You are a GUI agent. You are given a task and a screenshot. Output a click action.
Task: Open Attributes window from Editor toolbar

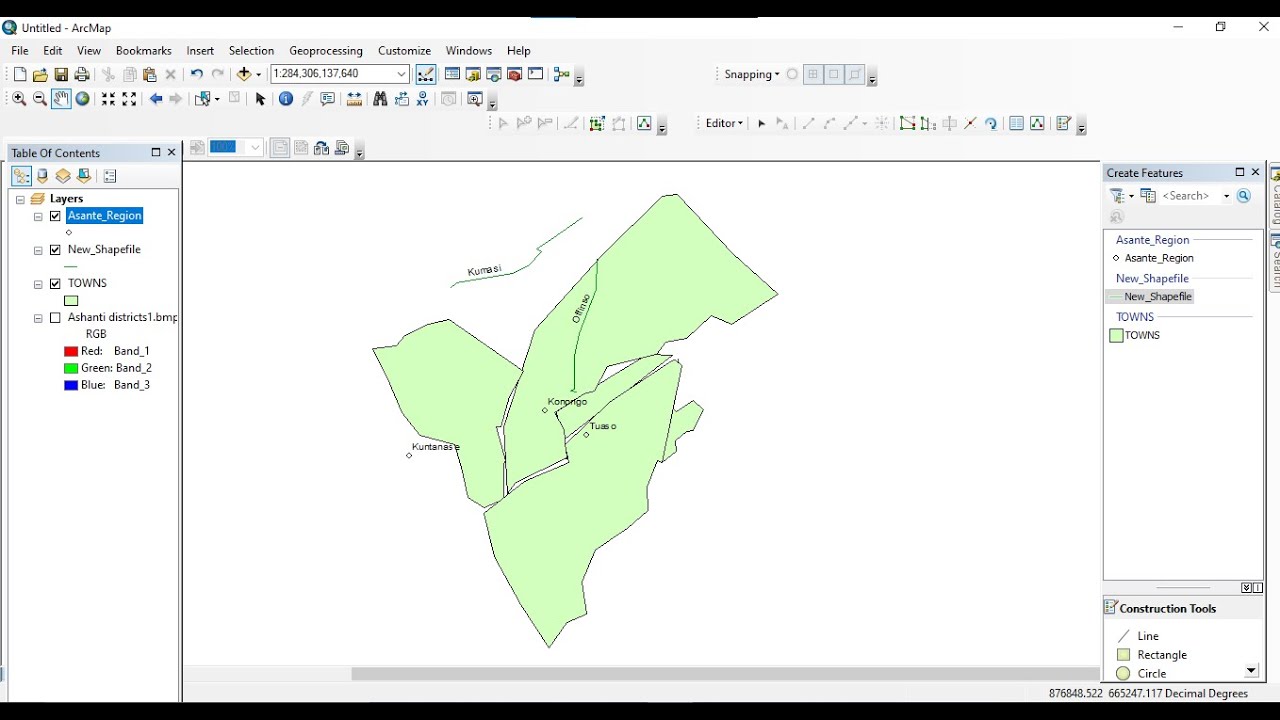click(1016, 123)
